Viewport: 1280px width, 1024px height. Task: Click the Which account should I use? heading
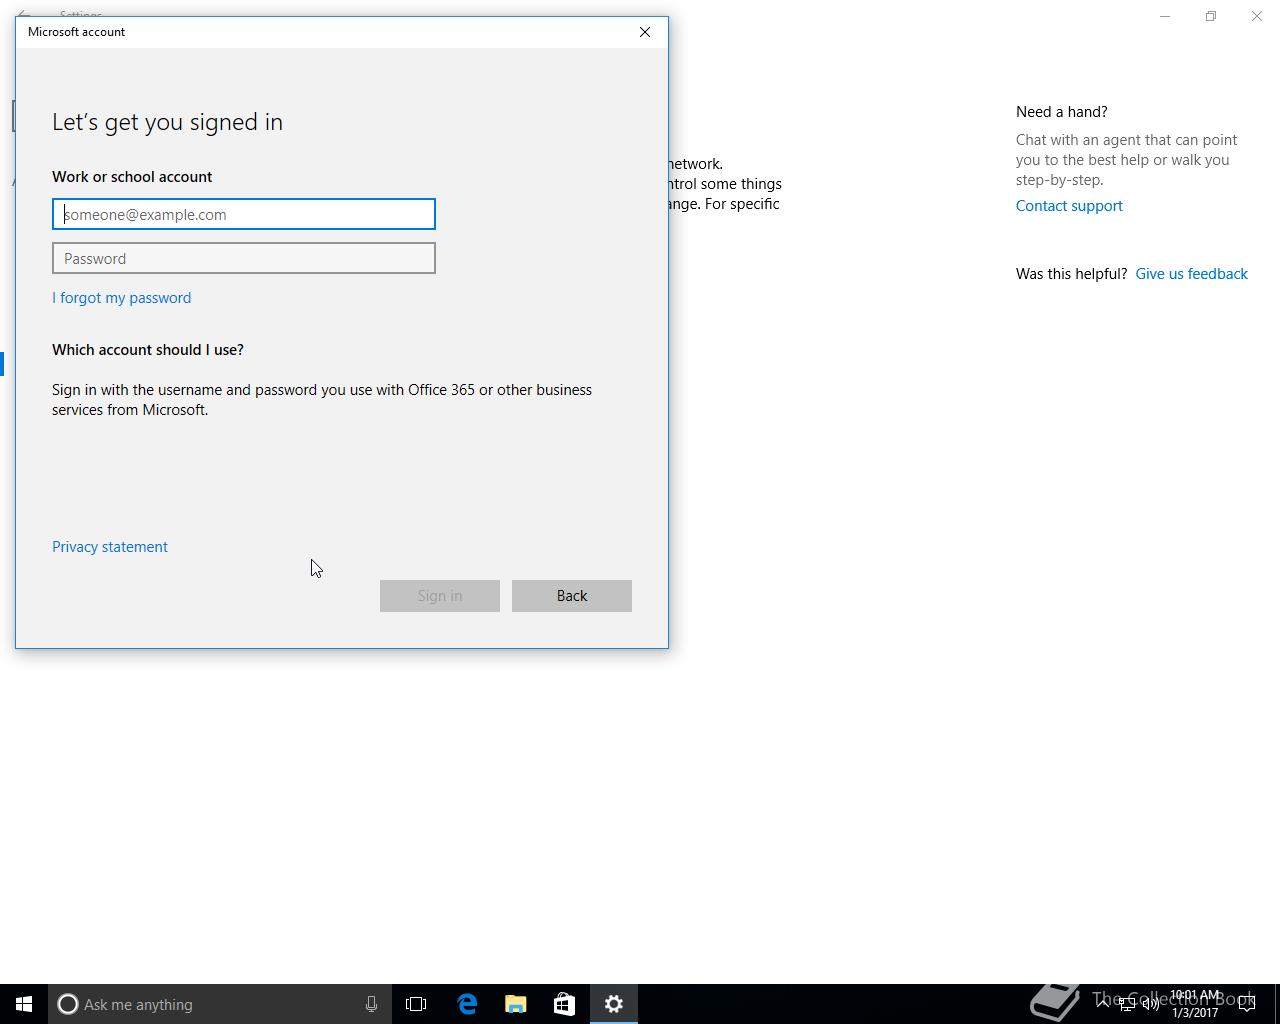click(x=148, y=350)
